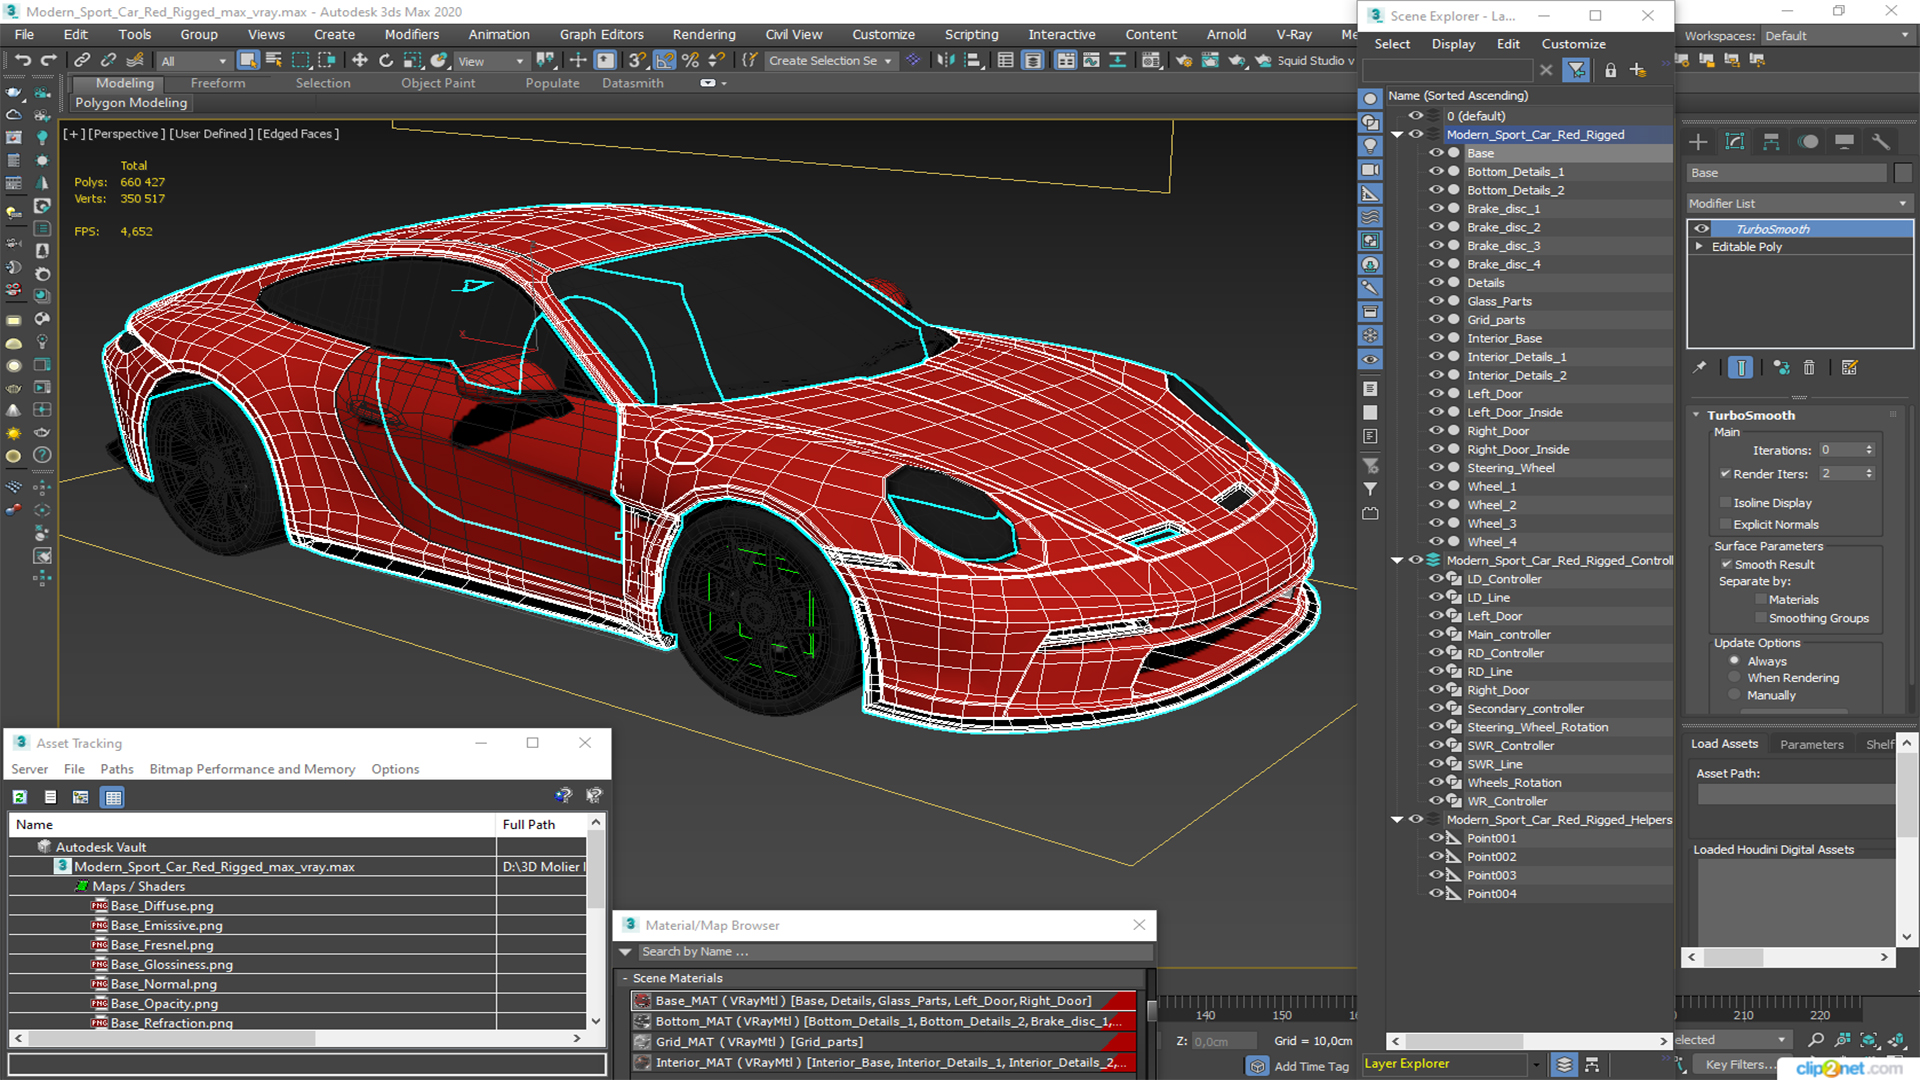
Task: Click the Parameters tab button
Action: (1811, 744)
